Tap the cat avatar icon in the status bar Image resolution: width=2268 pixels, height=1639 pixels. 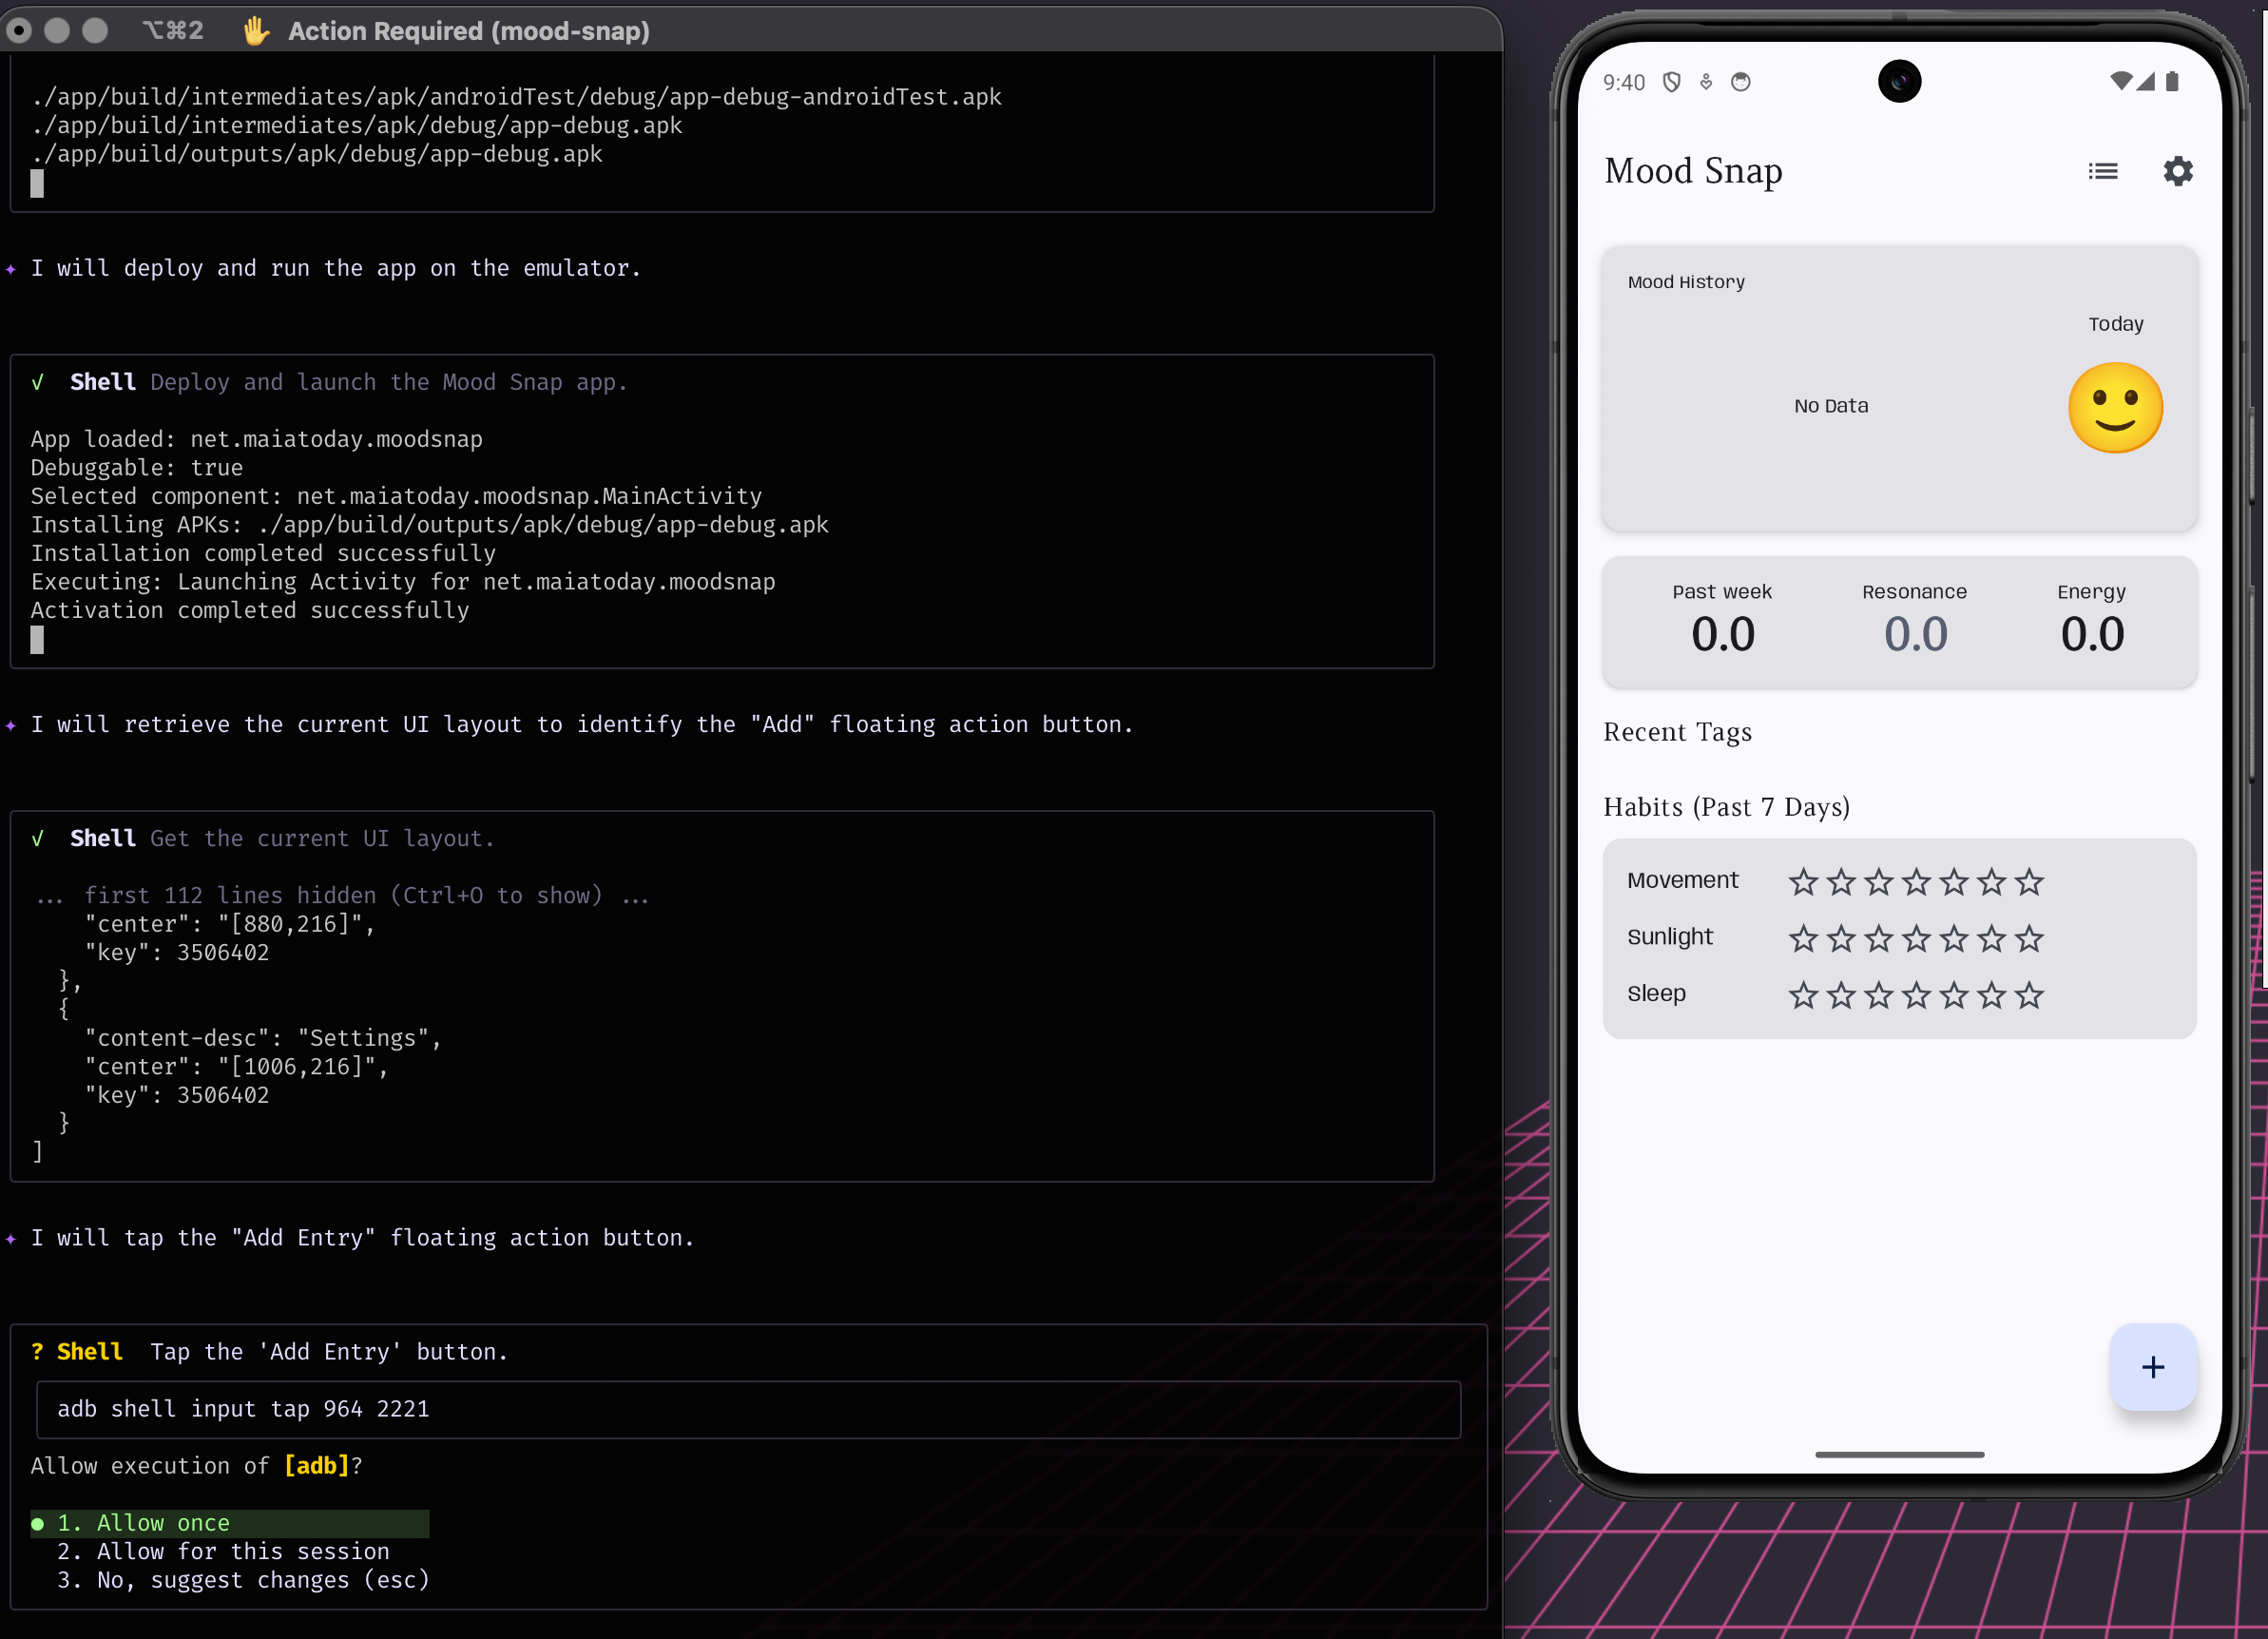coord(1742,82)
